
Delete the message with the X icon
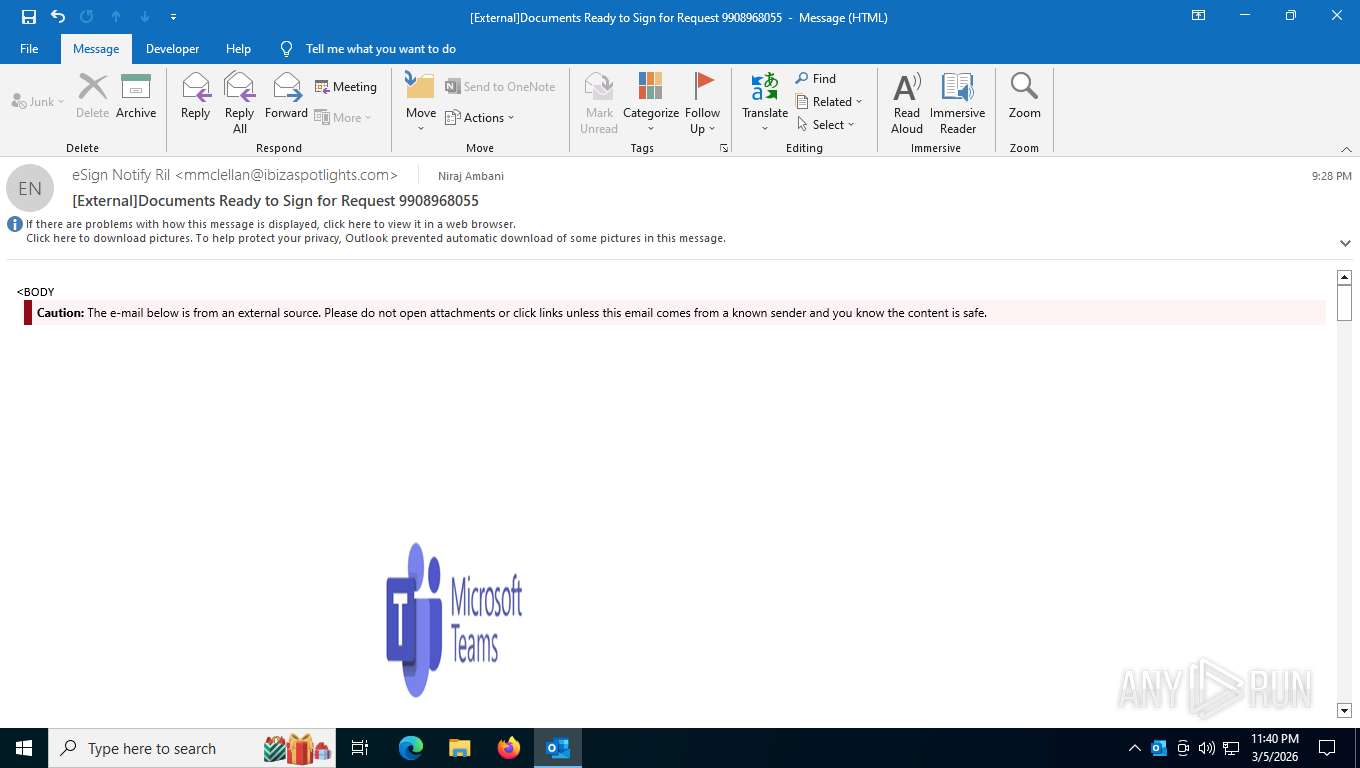point(92,96)
